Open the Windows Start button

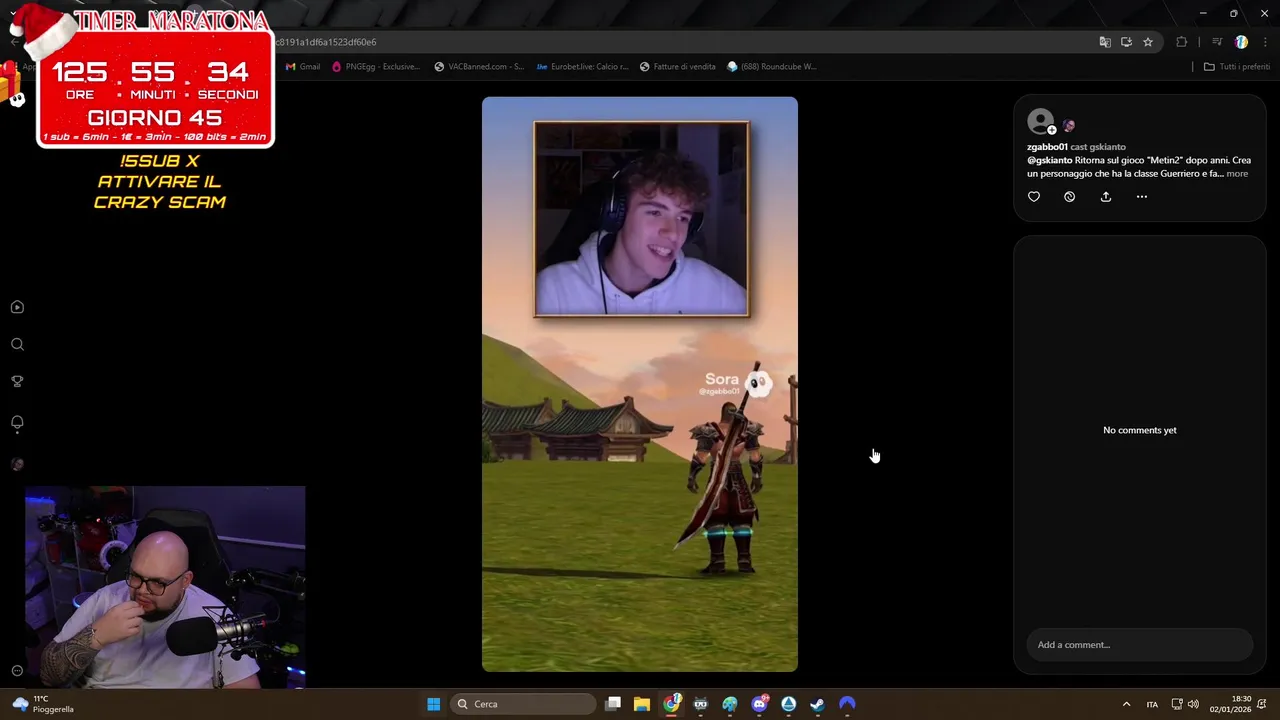point(434,704)
